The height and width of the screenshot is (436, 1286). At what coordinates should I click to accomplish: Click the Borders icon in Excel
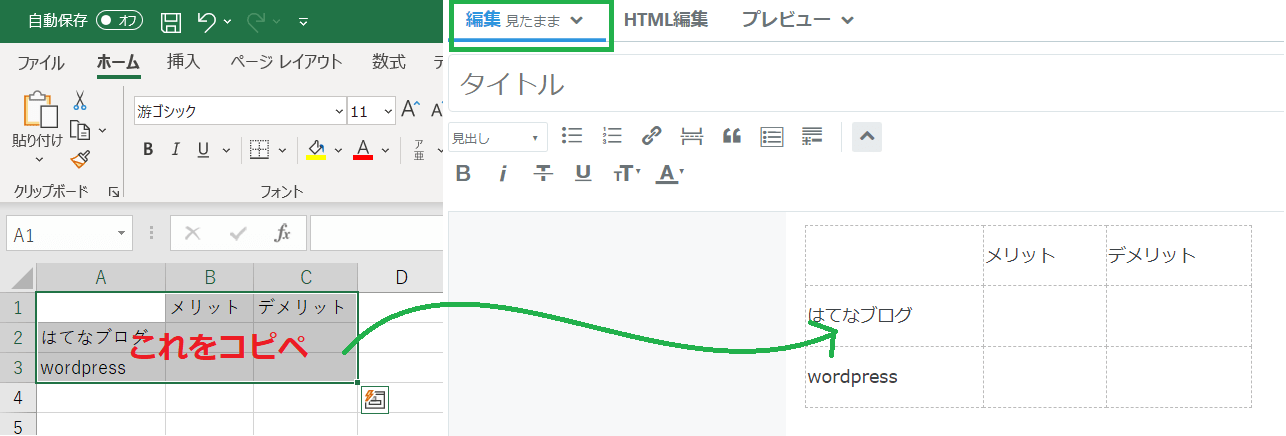point(259,150)
